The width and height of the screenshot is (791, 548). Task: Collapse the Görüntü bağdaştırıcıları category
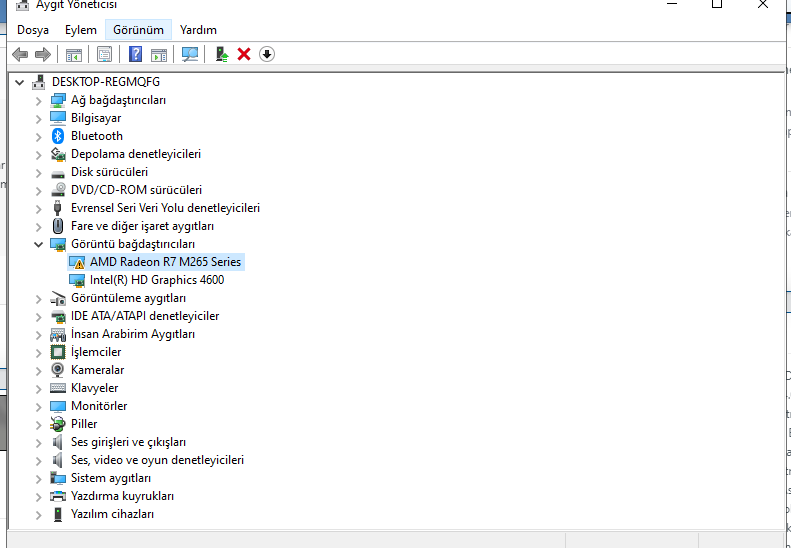coord(38,244)
